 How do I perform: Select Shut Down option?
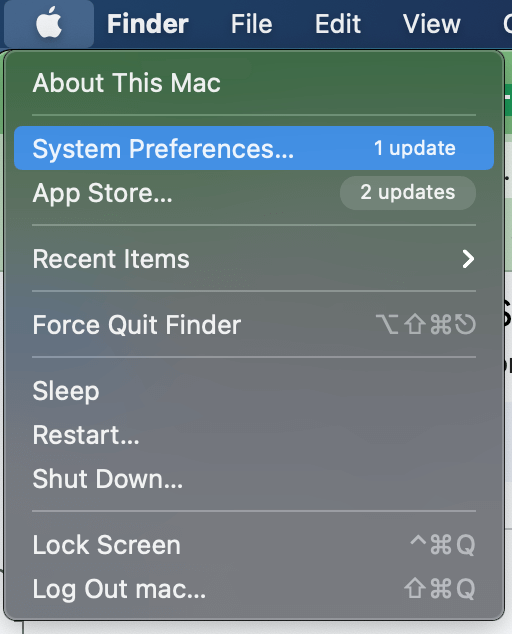click(254, 479)
